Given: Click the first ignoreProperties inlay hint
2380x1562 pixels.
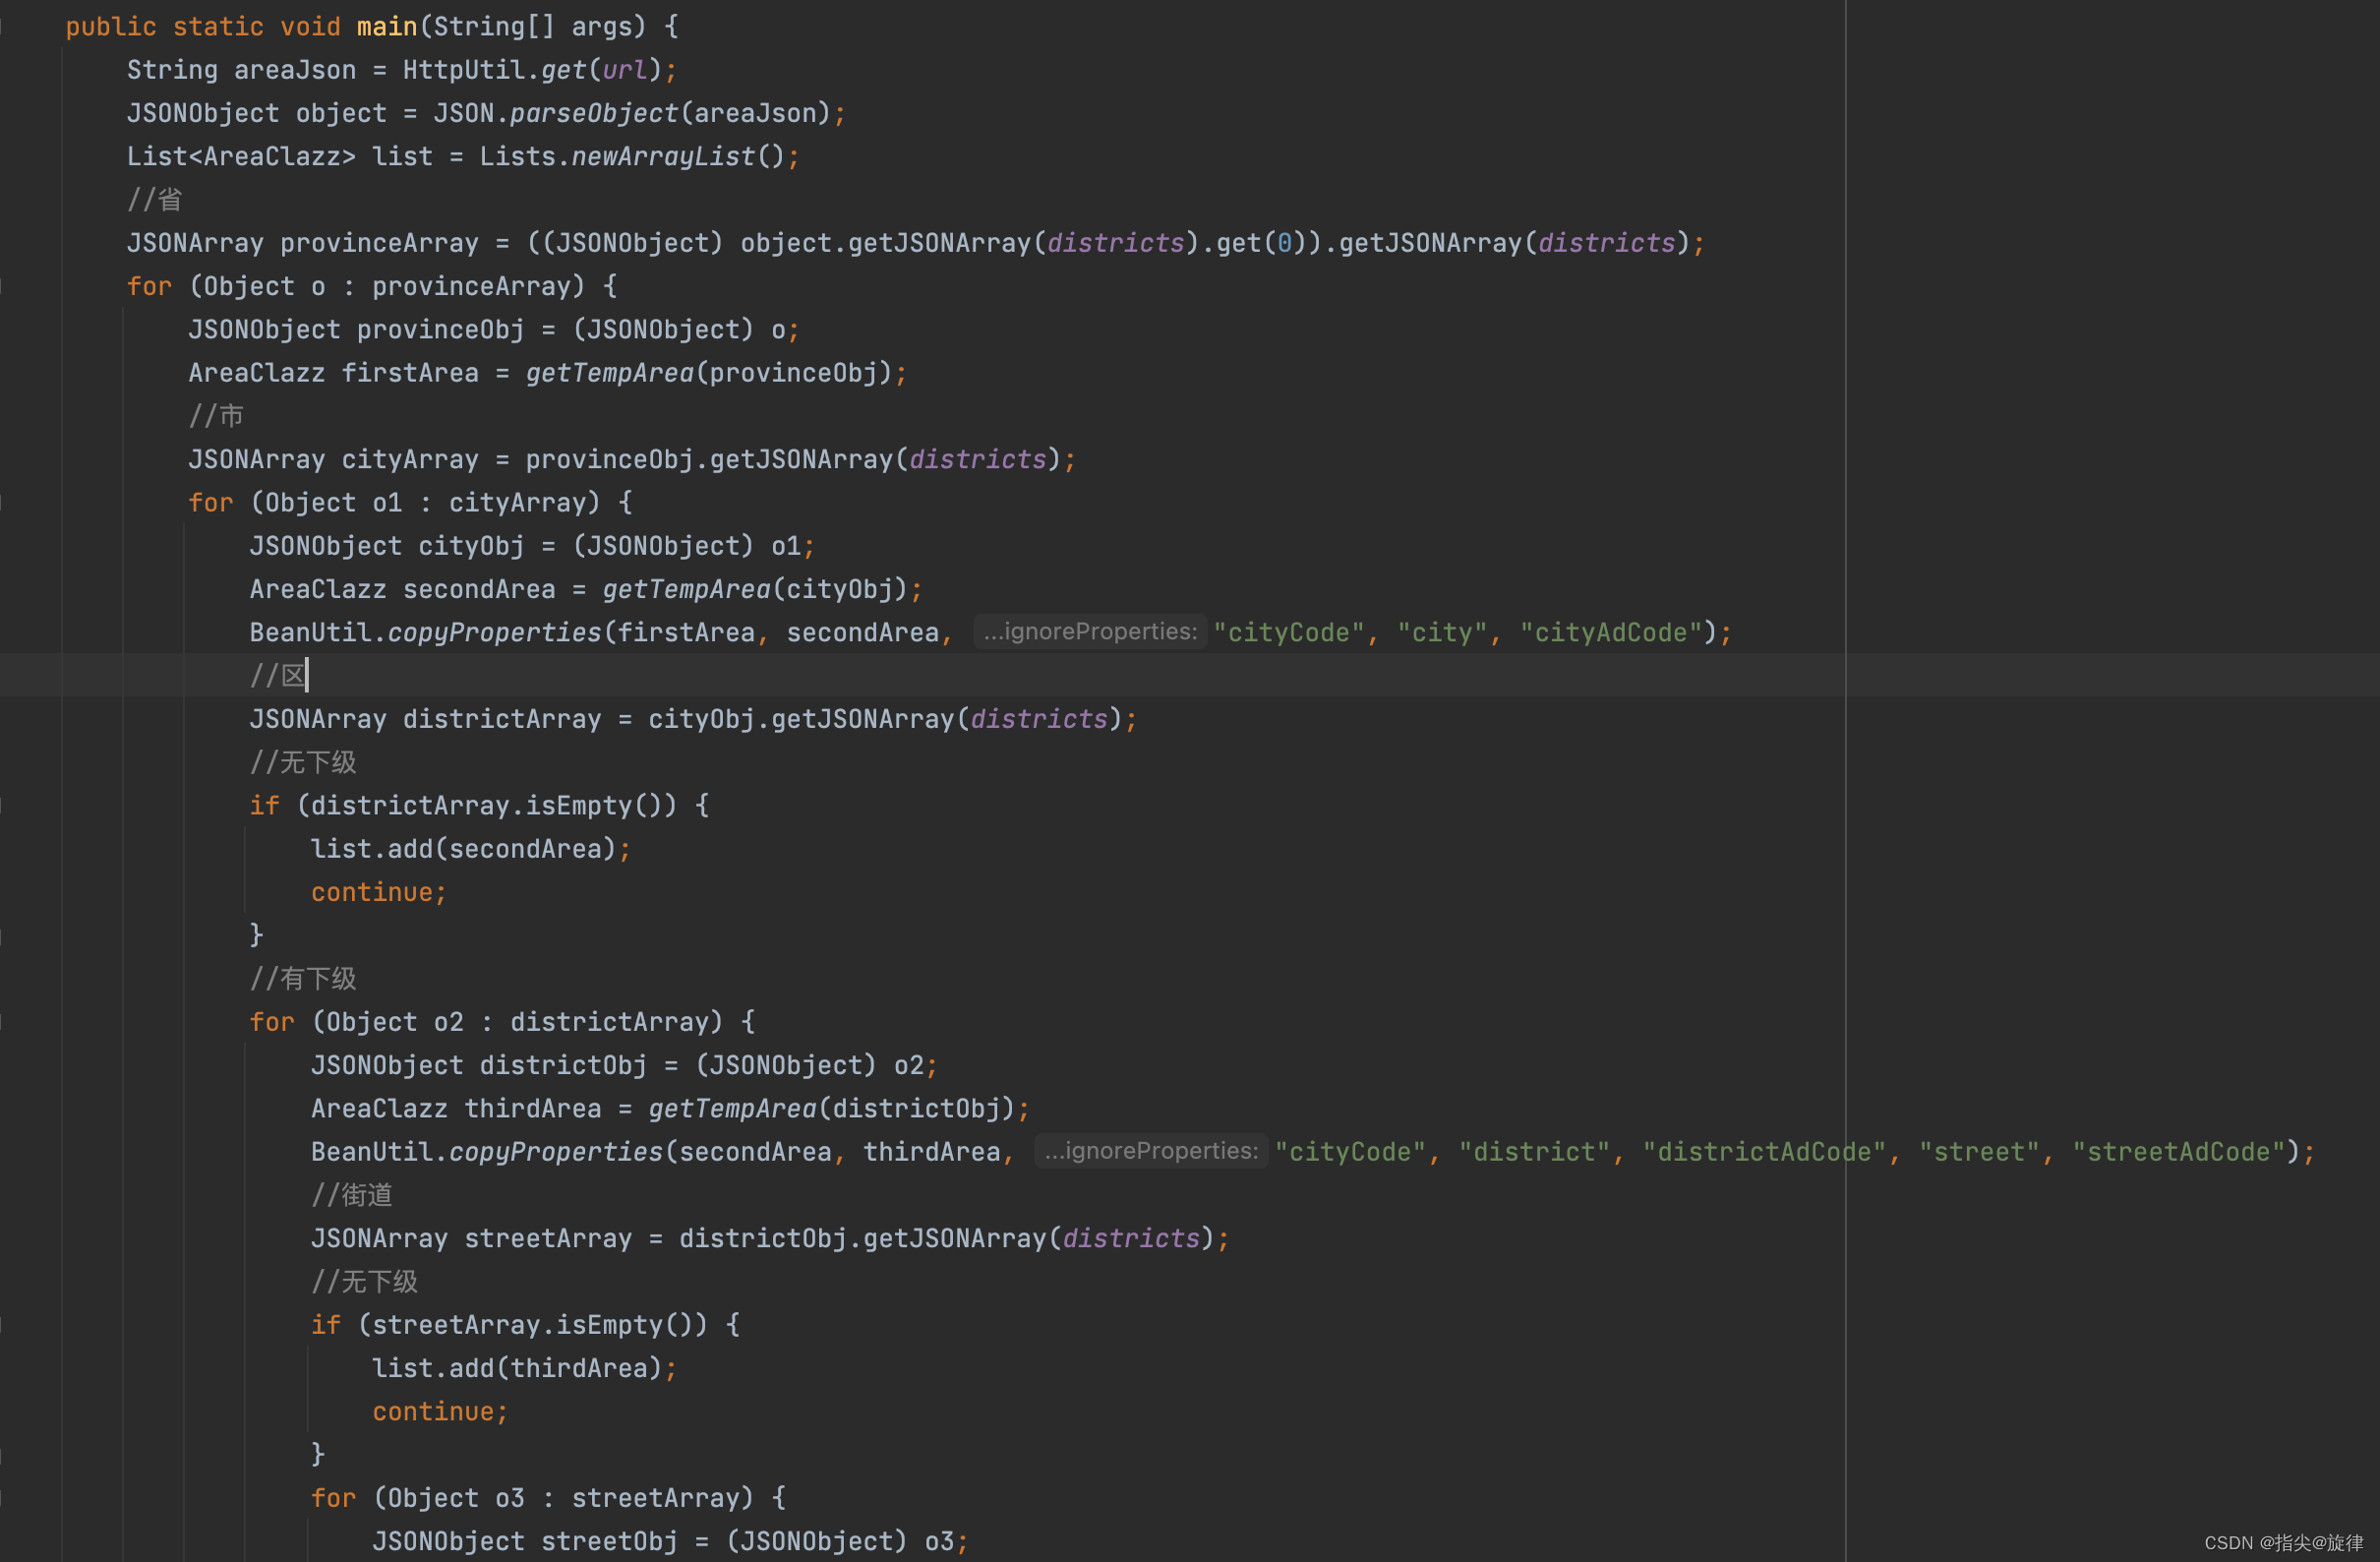Looking at the screenshot, I should [1090, 632].
